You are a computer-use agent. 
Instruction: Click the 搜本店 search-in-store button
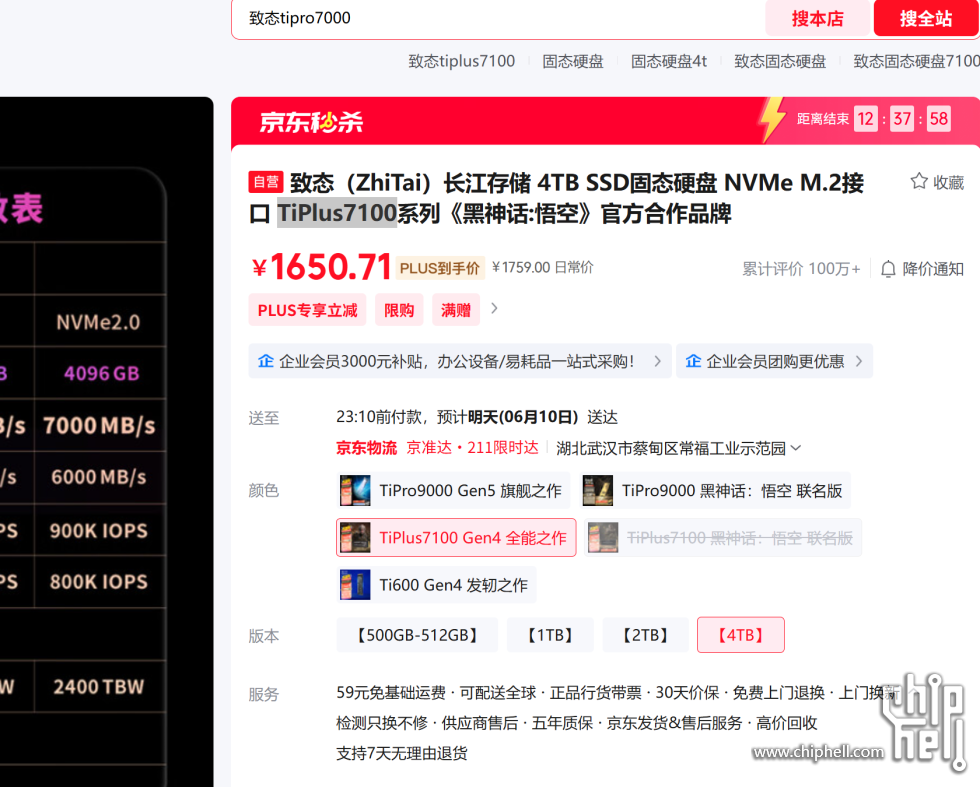pos(818,18)
